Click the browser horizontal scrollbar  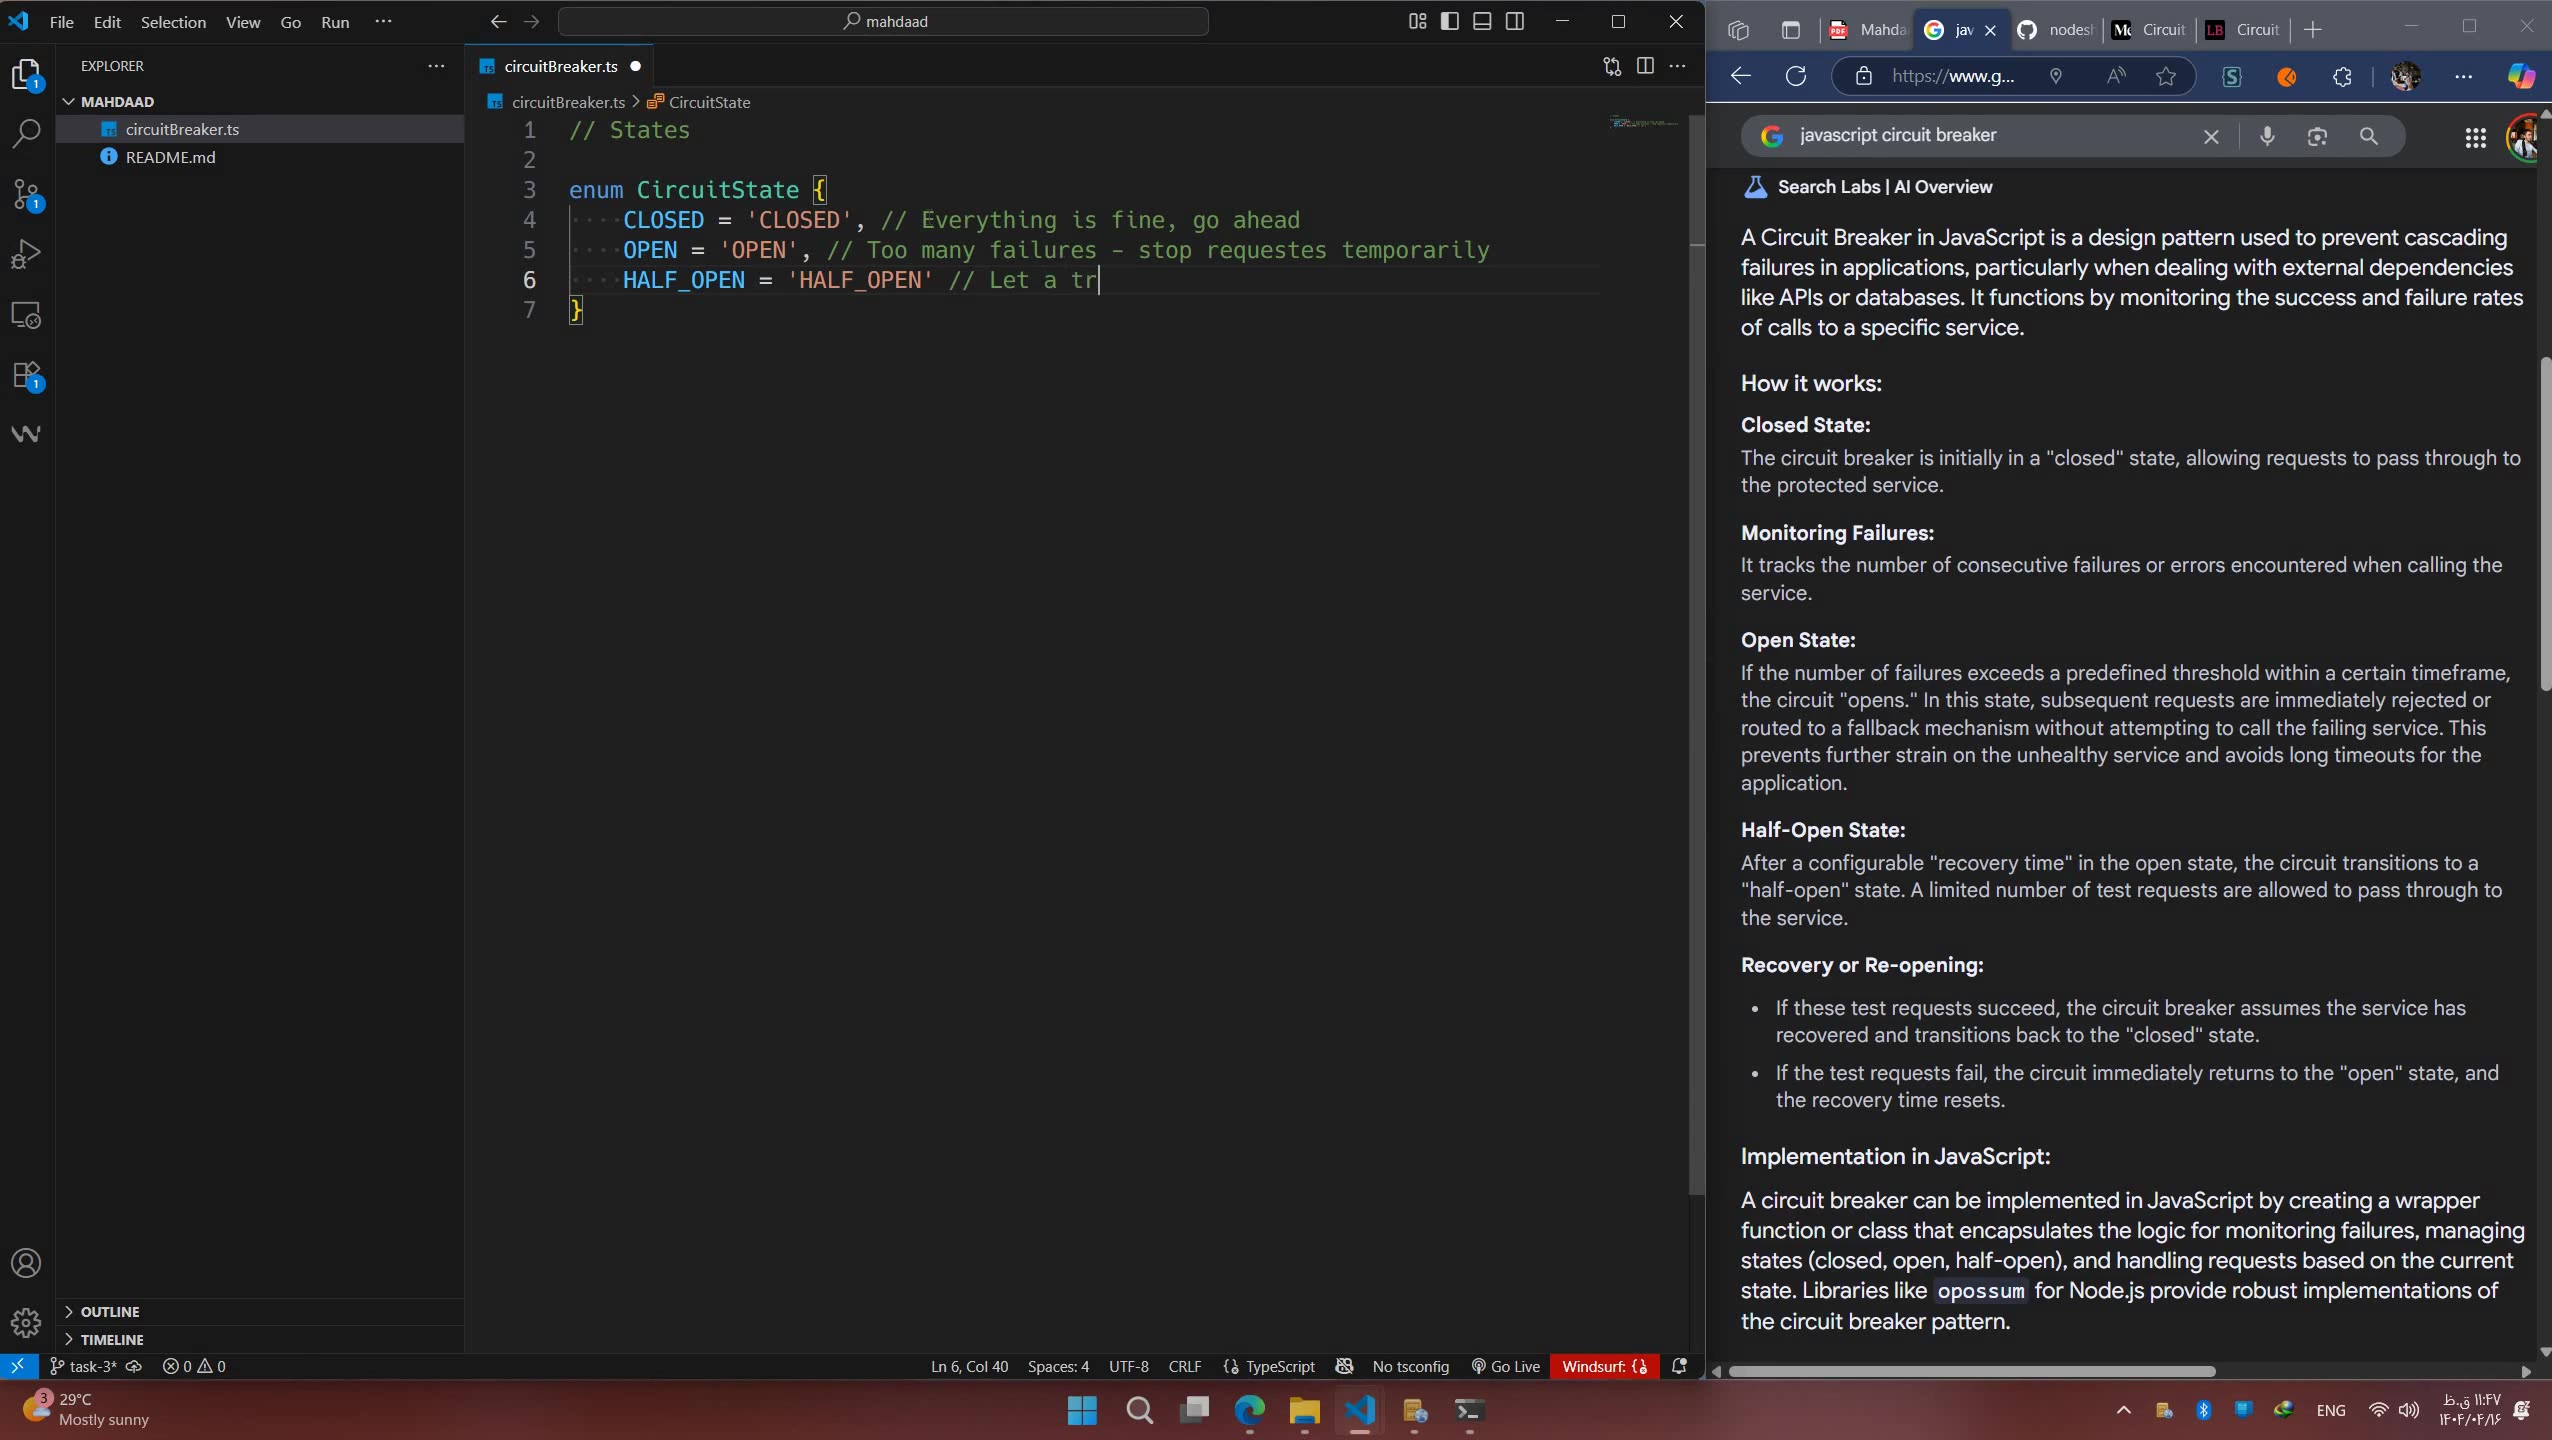coord(1972,1371)
